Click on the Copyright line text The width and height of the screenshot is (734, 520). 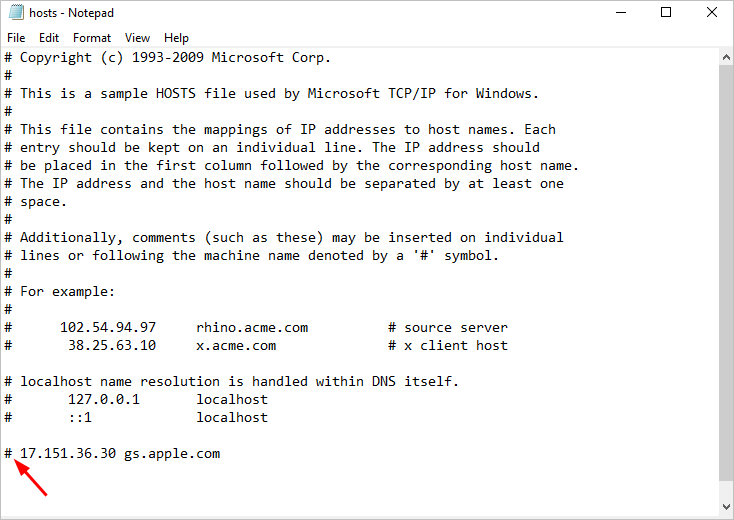(168, 58)
